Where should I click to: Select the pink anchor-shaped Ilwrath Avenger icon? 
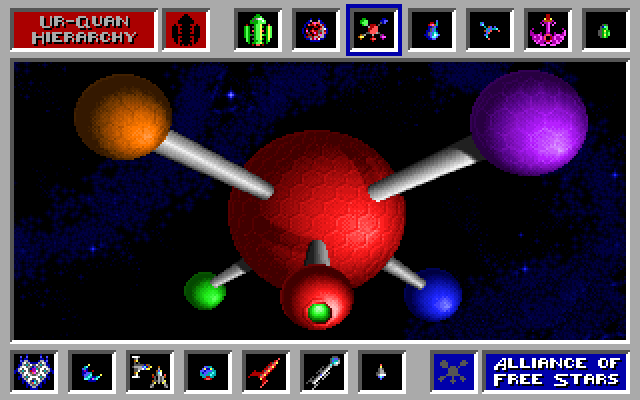tap(548, 30)
